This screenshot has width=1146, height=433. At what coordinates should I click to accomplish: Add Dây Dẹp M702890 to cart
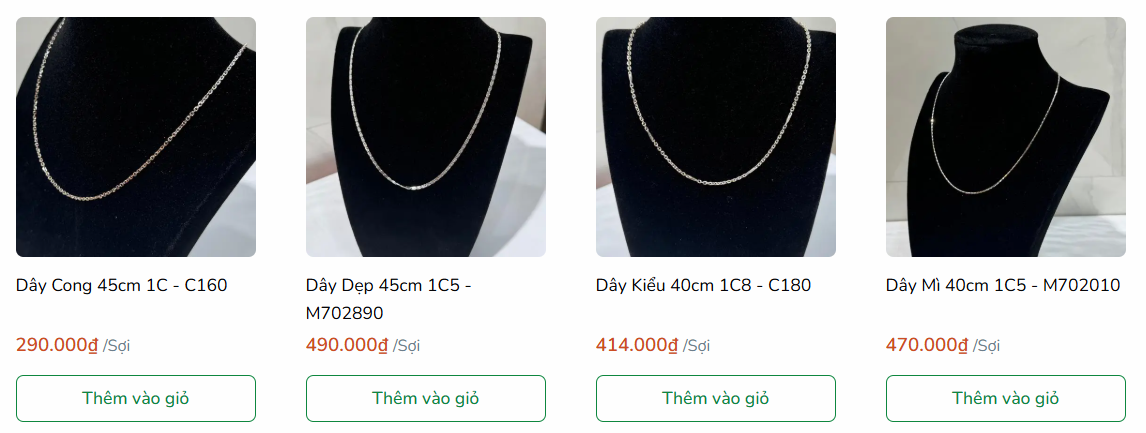[x=425, y=399]
